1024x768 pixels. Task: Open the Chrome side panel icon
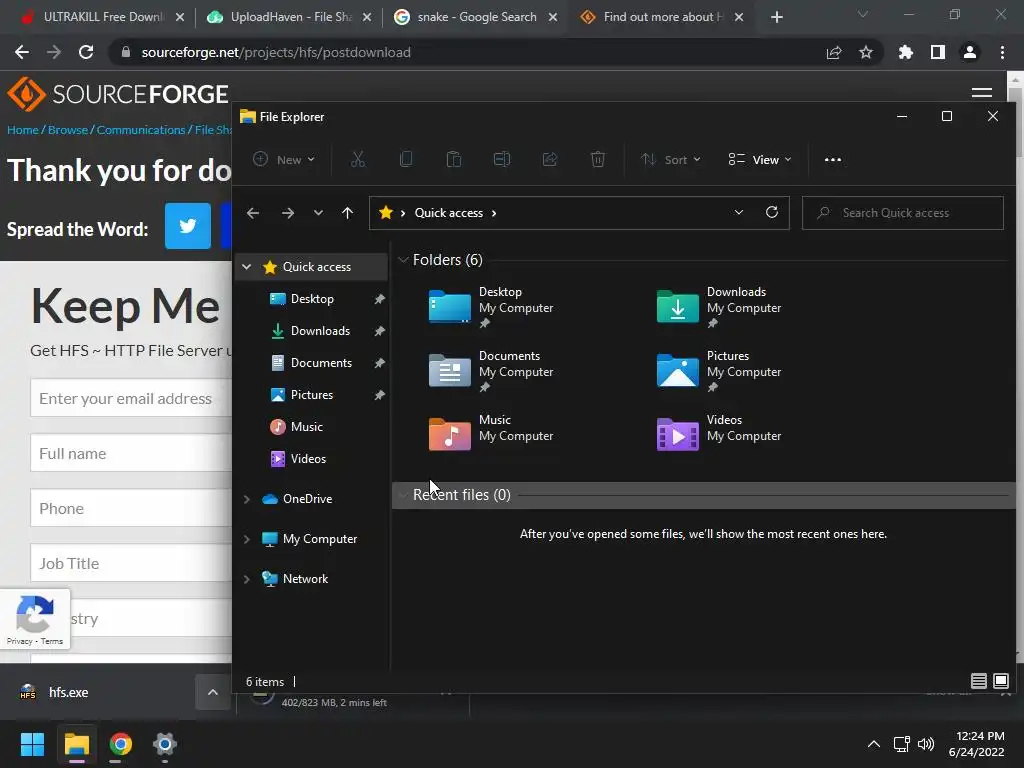(937, 52)
